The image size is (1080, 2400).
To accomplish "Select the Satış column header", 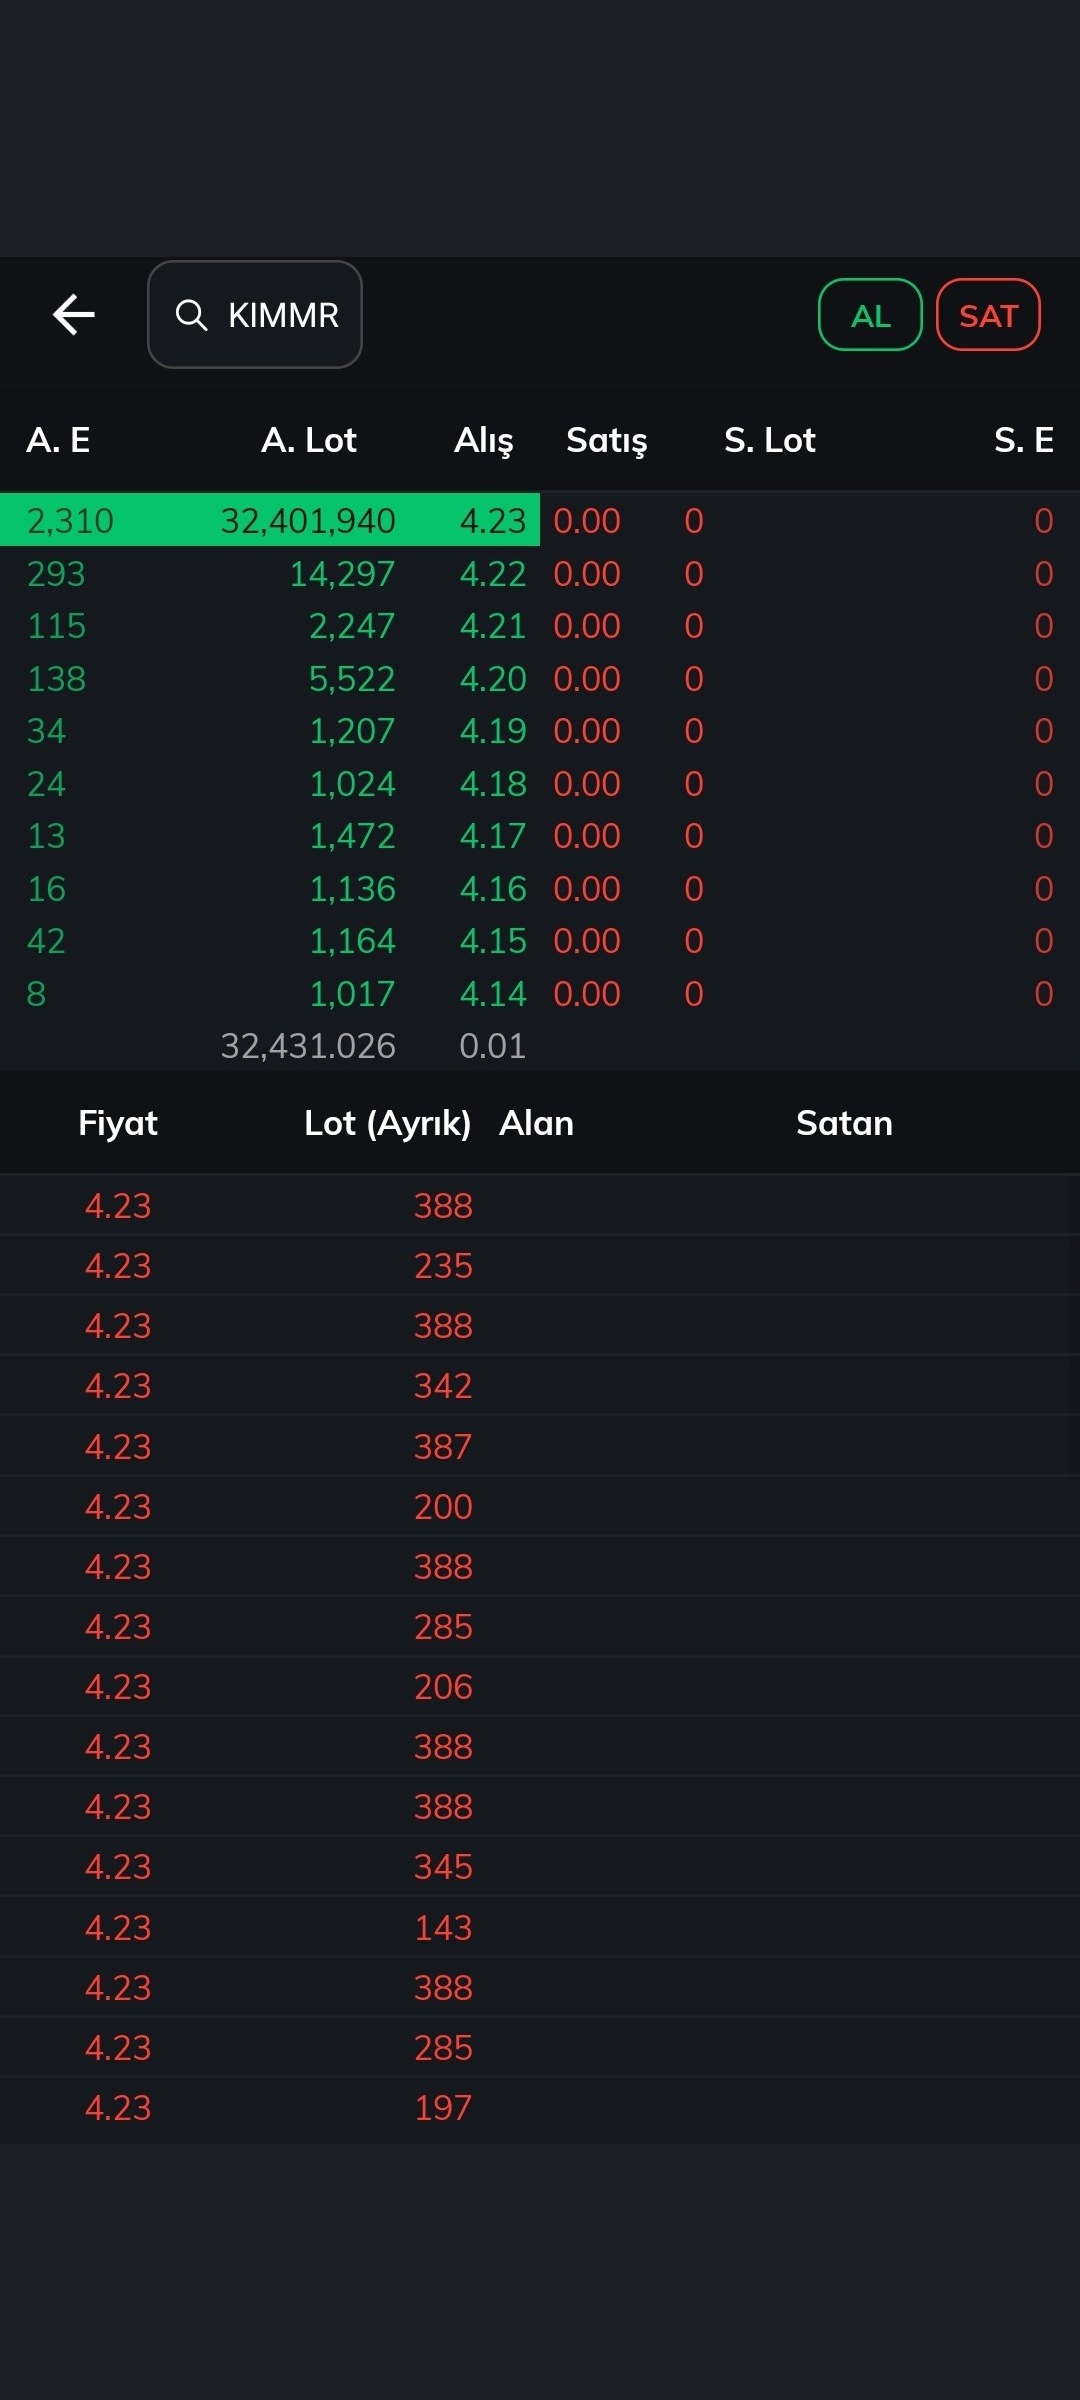I will (607, 440).
